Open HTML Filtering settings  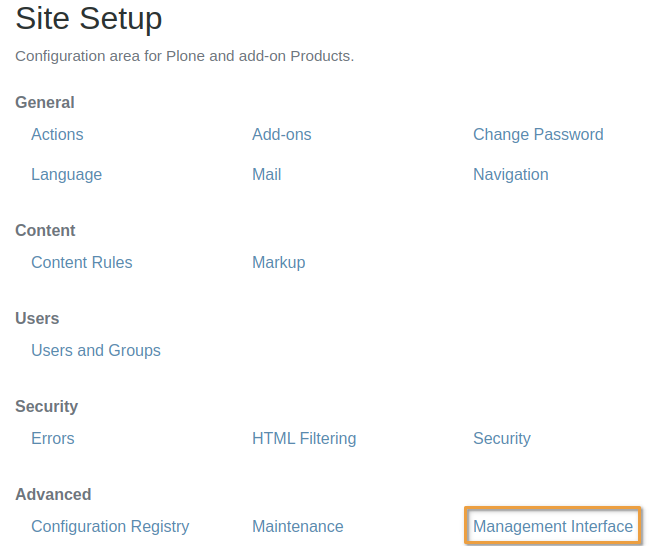pos(304,438)
